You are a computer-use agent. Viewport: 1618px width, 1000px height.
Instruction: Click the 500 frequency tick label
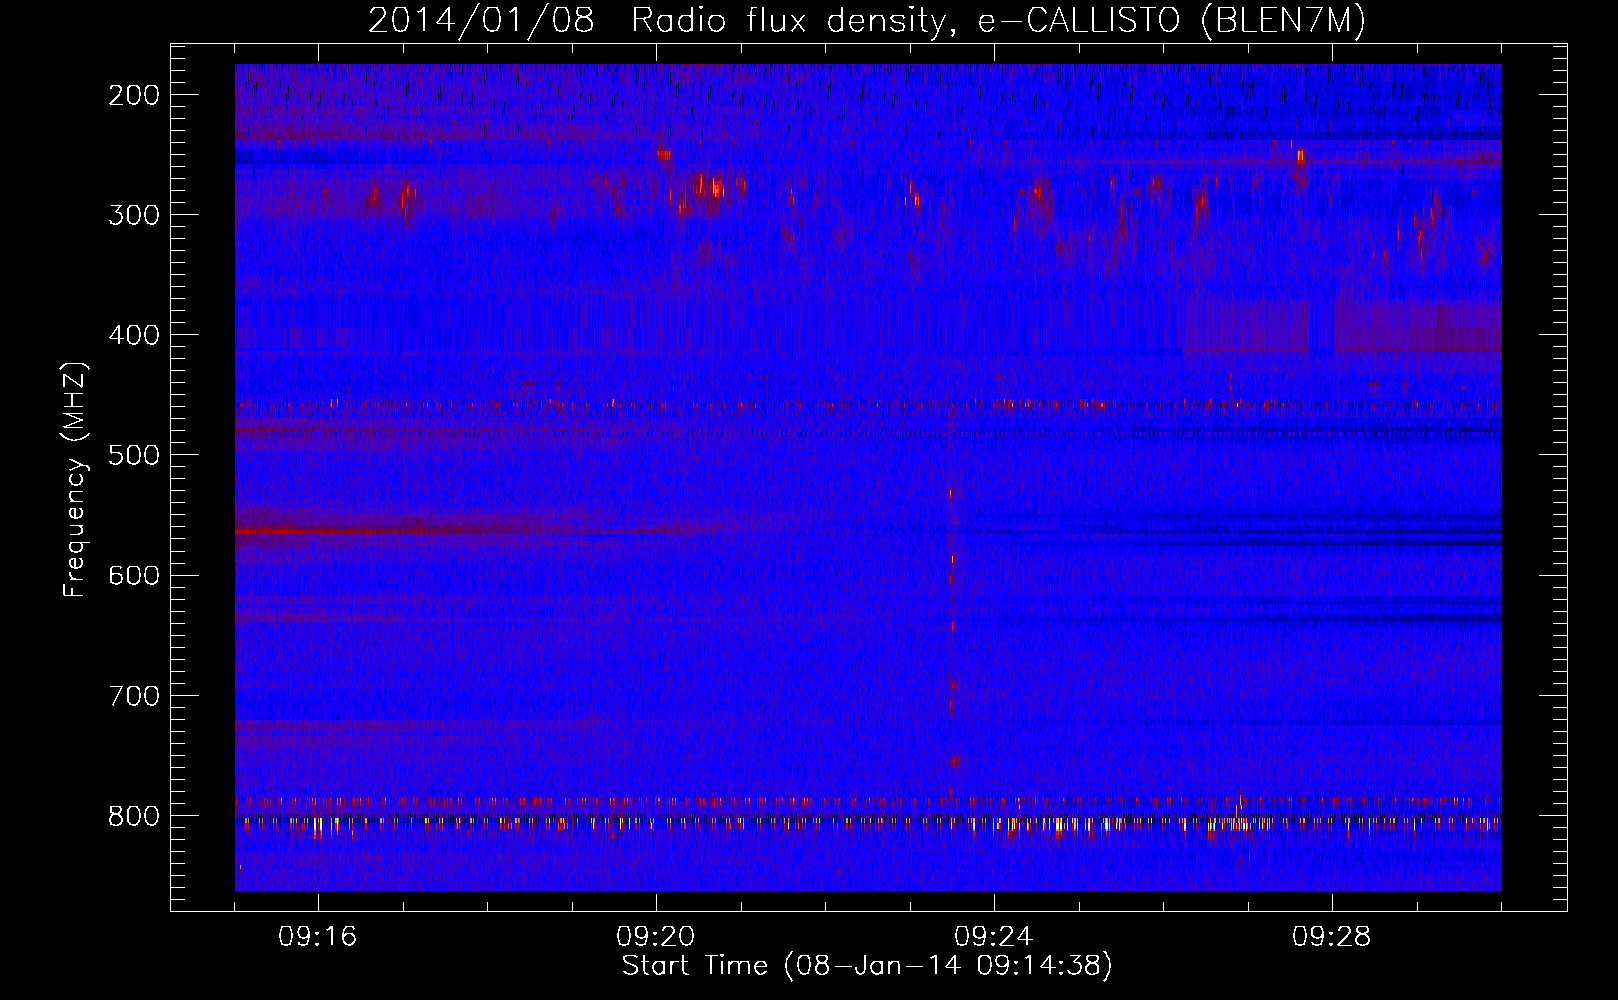[x=133, y=455]
